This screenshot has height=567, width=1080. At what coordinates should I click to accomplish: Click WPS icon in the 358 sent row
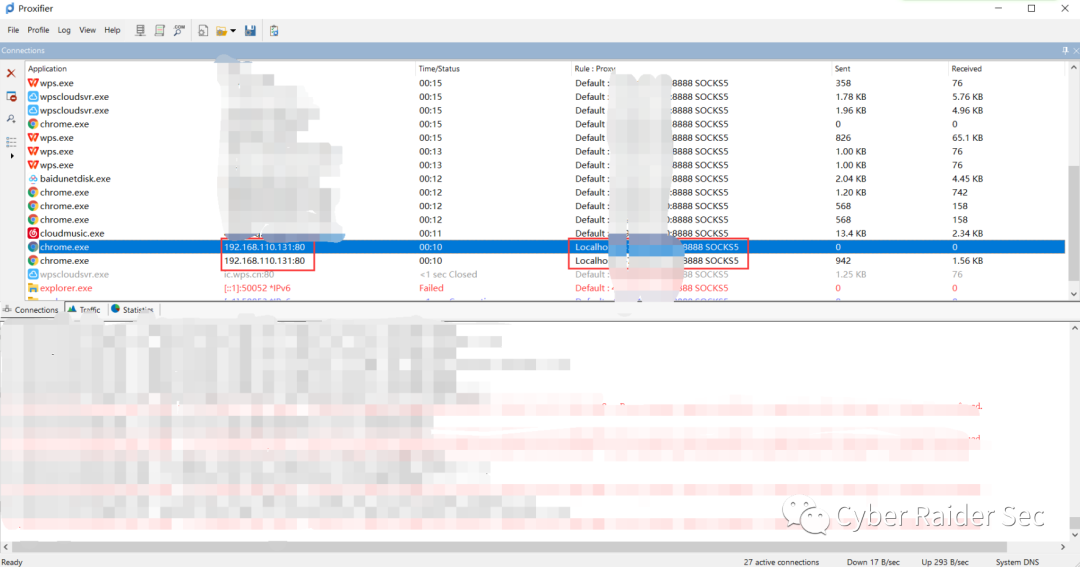coord(33,83)
